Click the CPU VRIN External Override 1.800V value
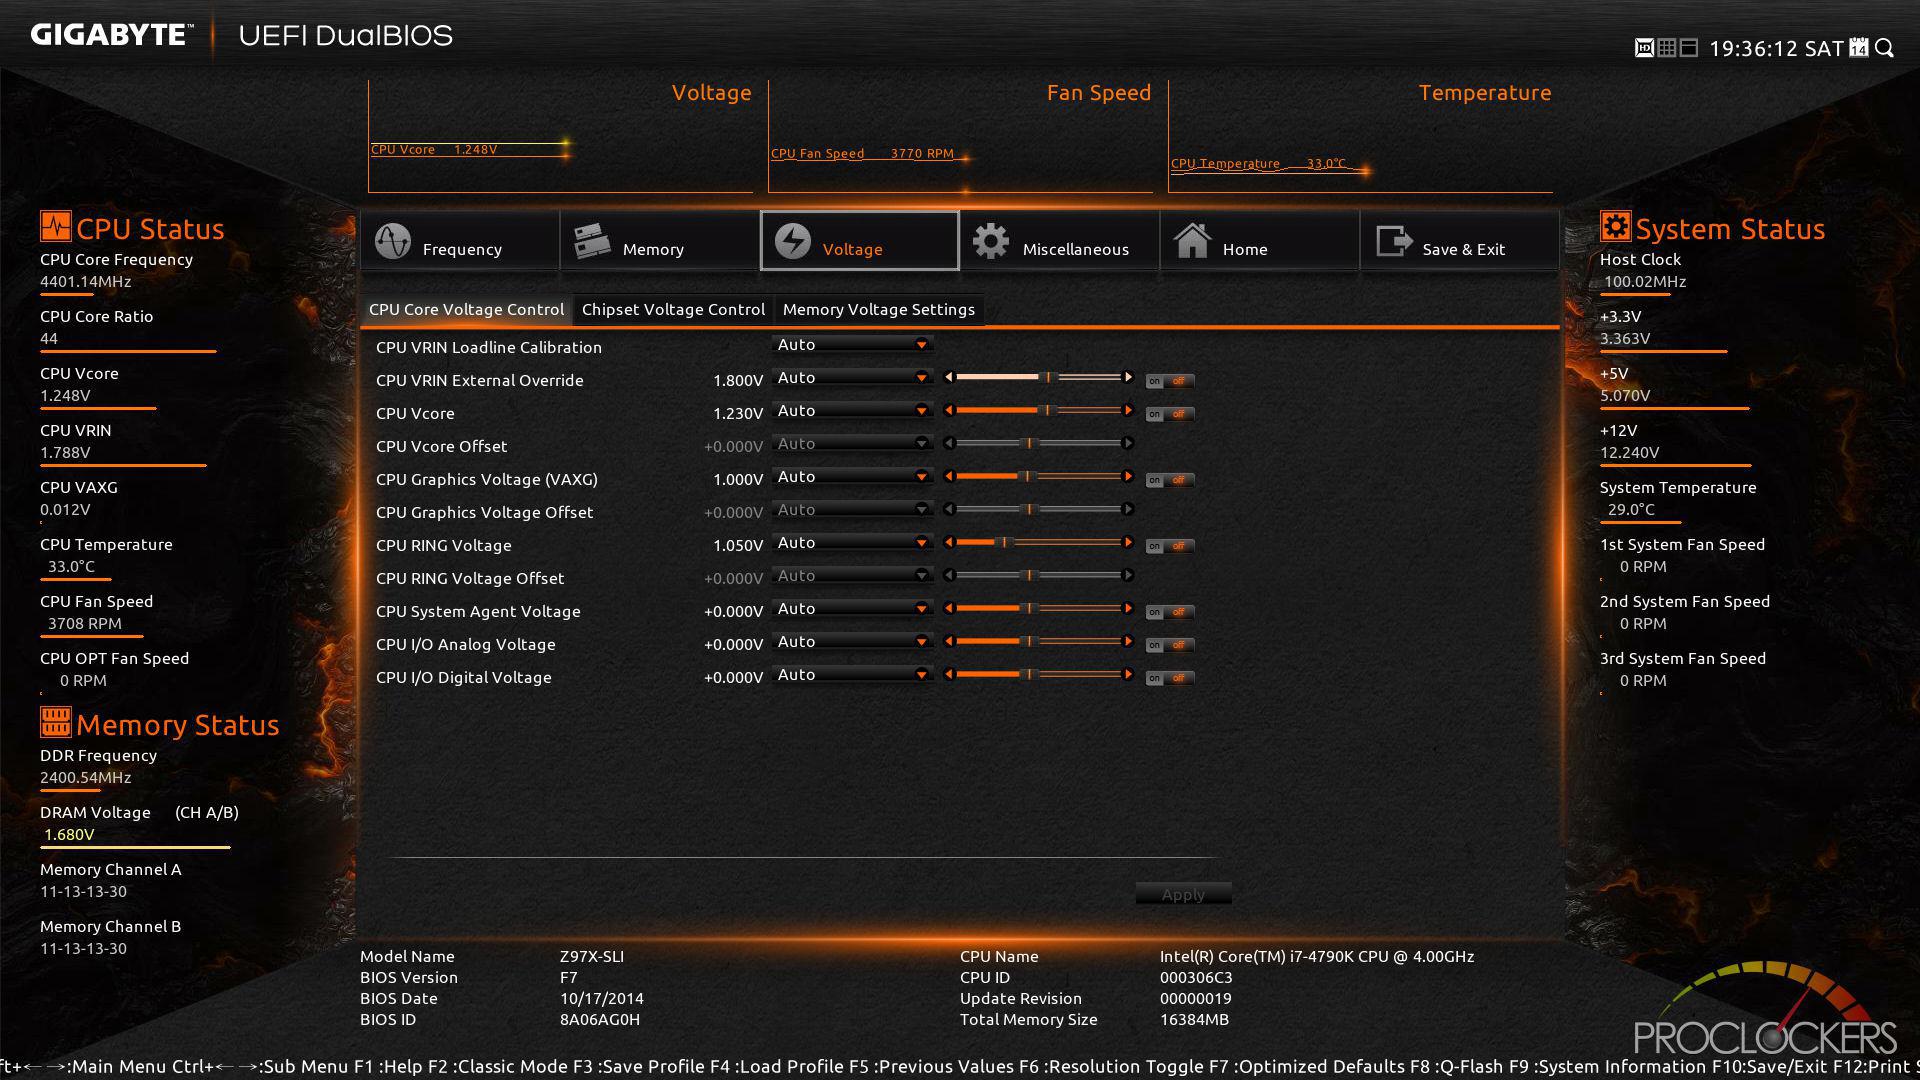This screenshot has height=1080, width=1920. point(738,380)
